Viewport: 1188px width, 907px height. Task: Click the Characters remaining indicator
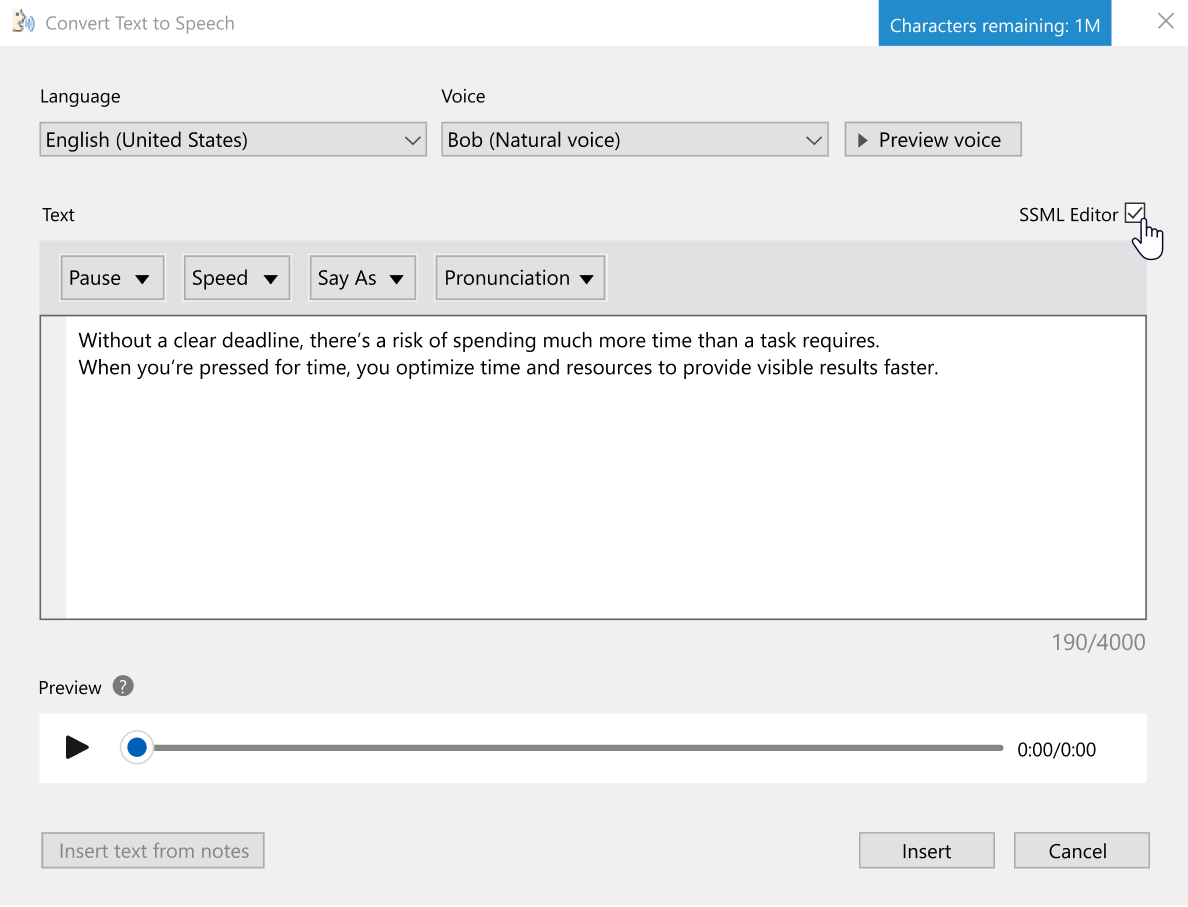tap(994, 26)
